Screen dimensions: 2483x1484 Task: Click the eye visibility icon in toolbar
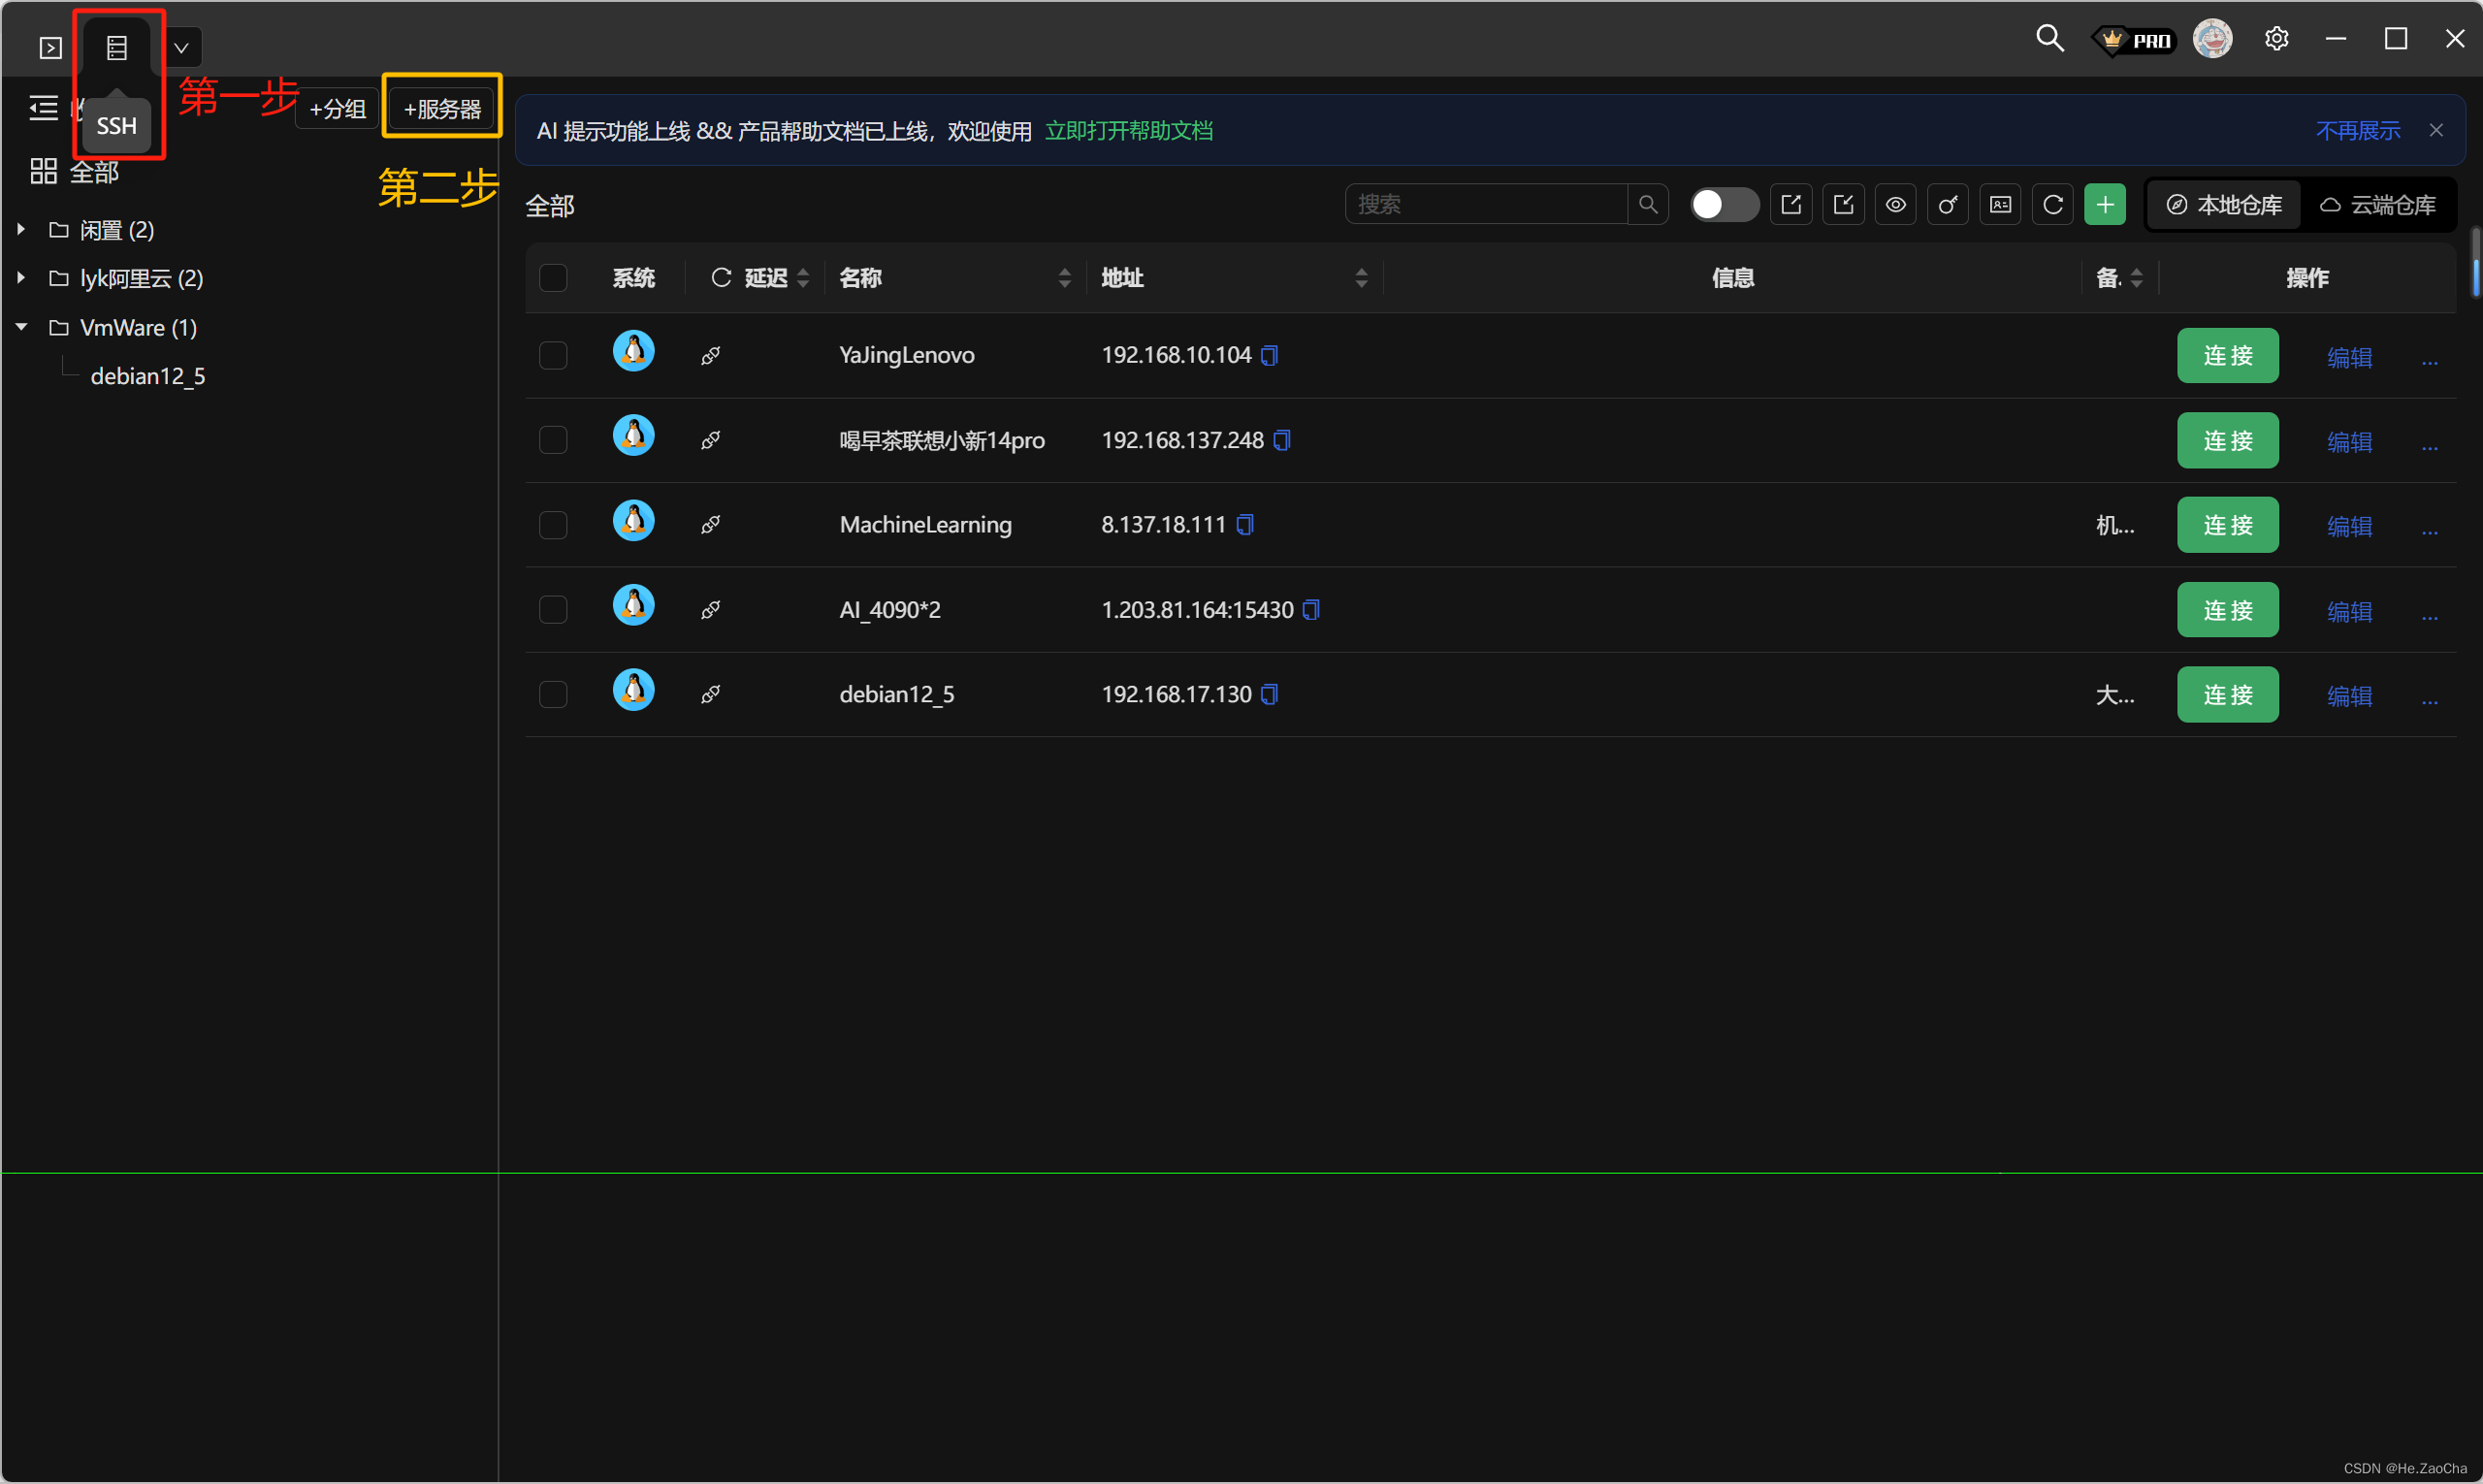pos(1895,205)
